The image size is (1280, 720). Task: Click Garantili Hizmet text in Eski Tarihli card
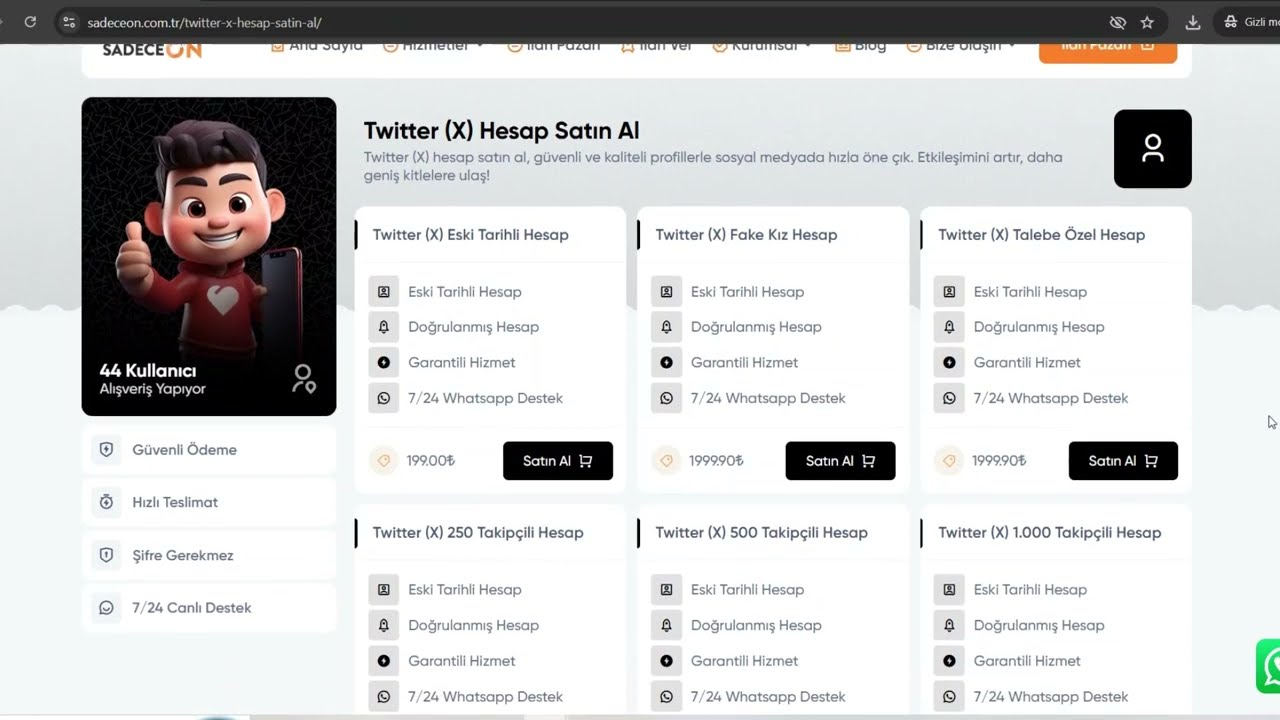coord(462,362)
